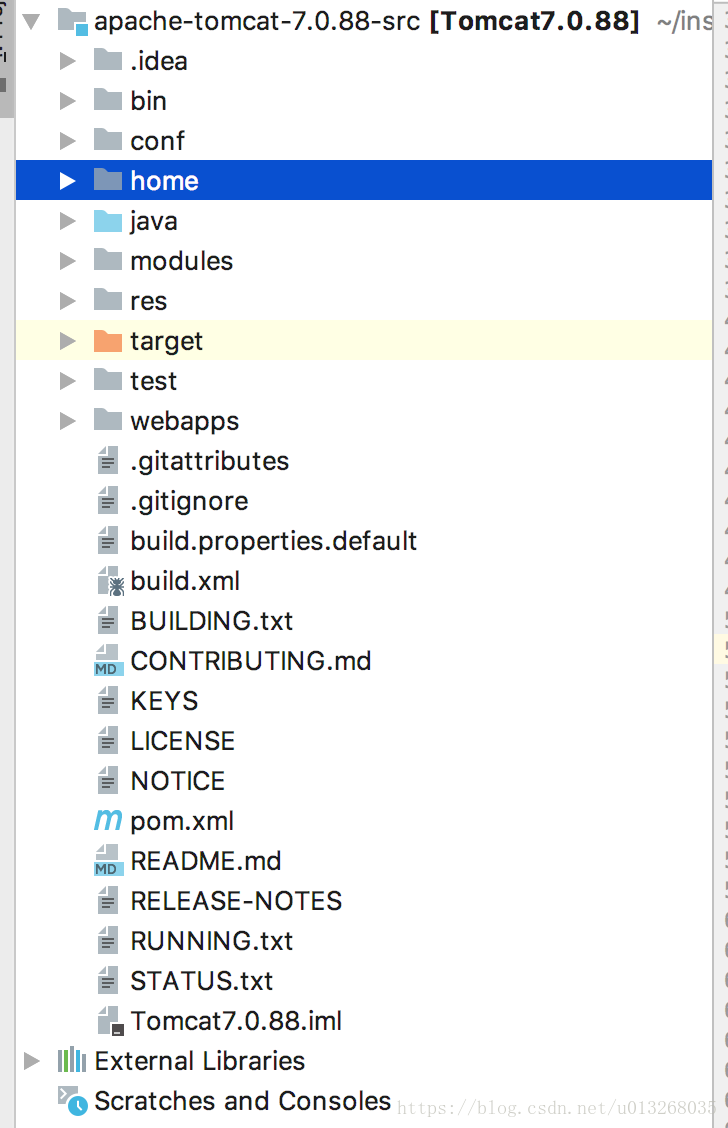728x1128 pixels.
Task: Click the Markdown icon of CONTRIBUTING.md
Action: (x=109, y=660)
